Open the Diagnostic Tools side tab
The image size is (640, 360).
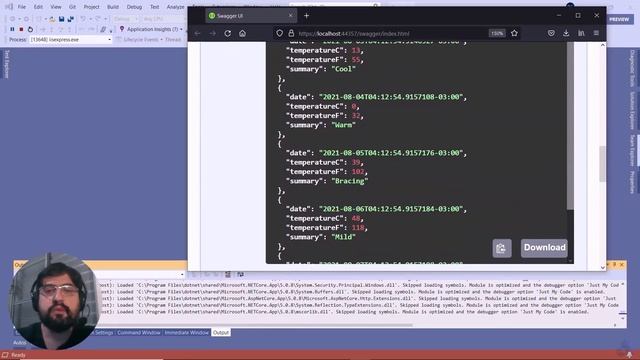tap(632, 68)
